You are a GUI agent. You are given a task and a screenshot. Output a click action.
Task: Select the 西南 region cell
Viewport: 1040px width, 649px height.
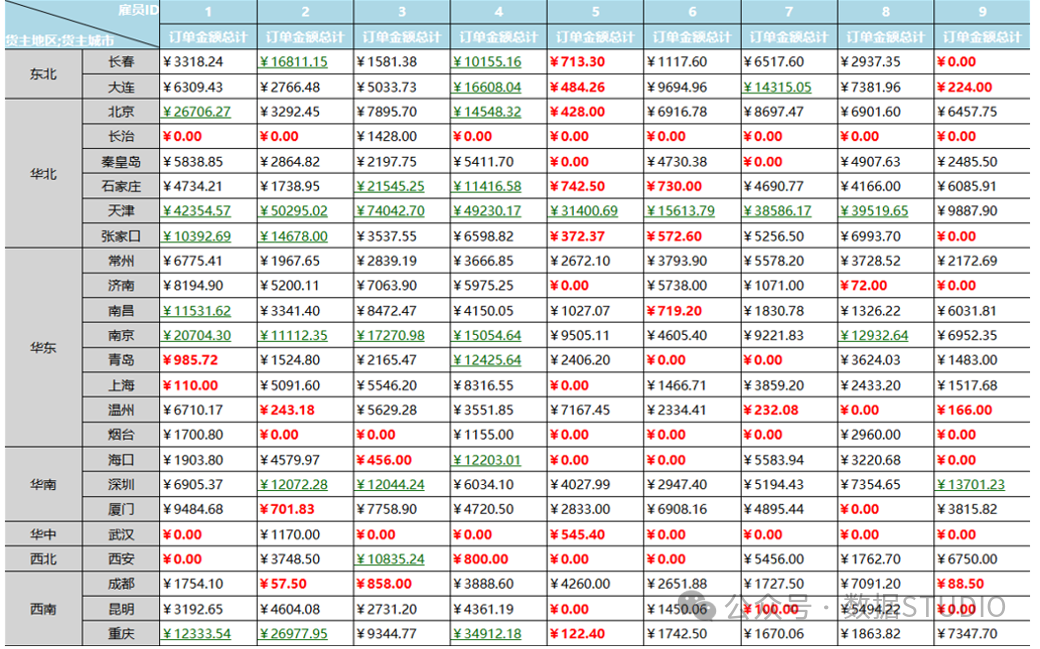click(x=43, y=609)
